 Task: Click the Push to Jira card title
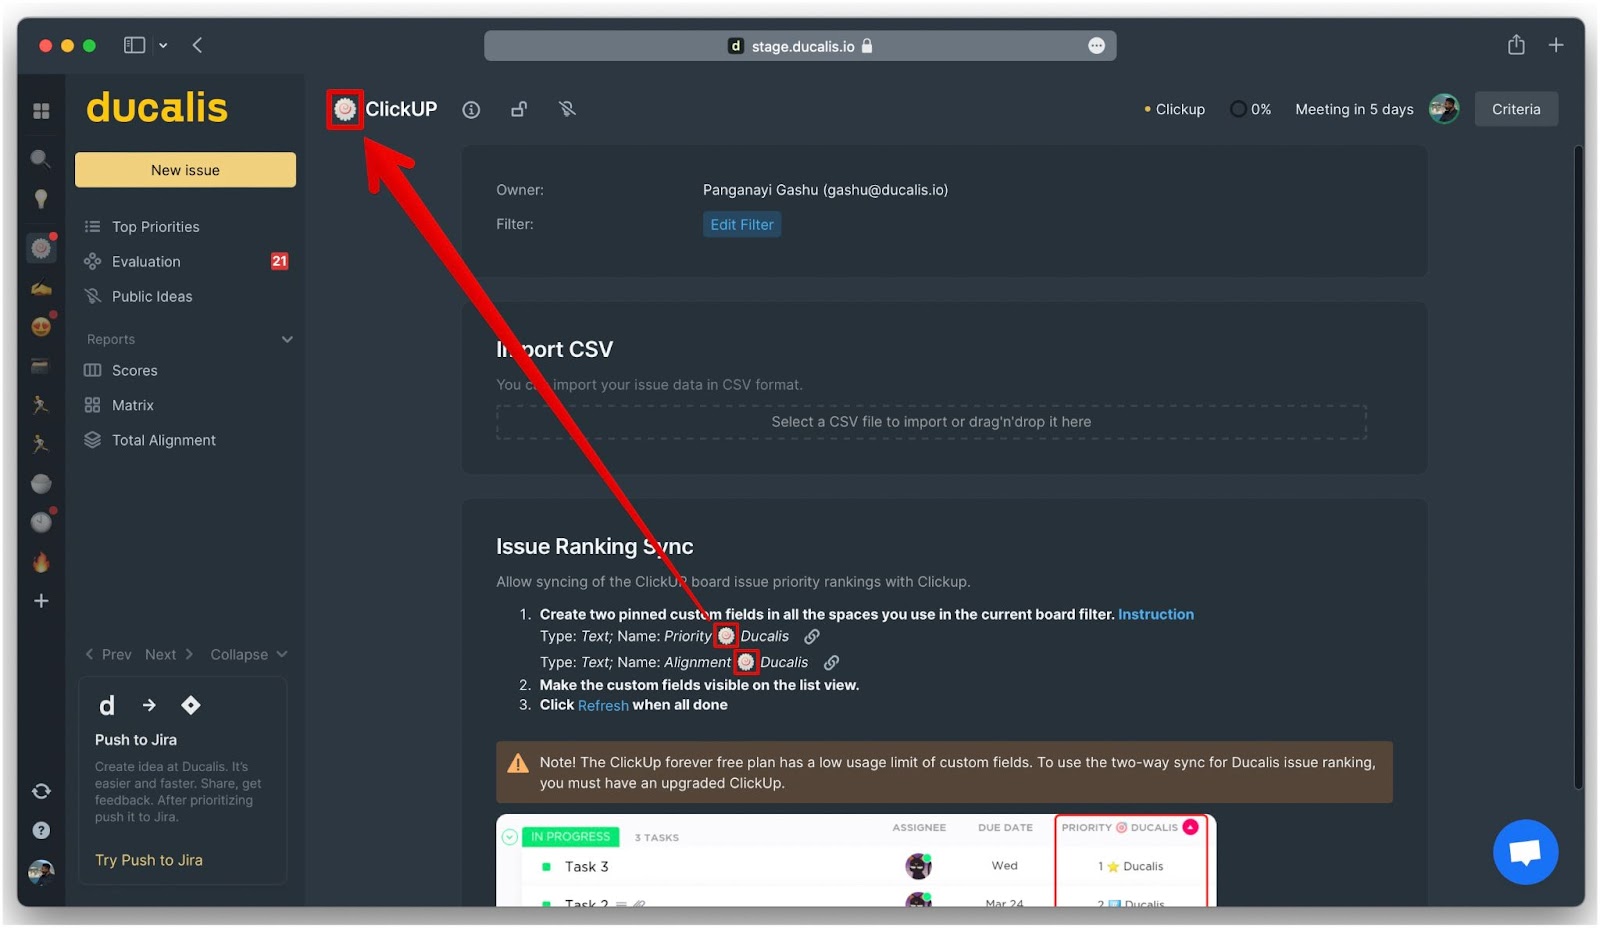pyautogui.click(x=136, y=740)
